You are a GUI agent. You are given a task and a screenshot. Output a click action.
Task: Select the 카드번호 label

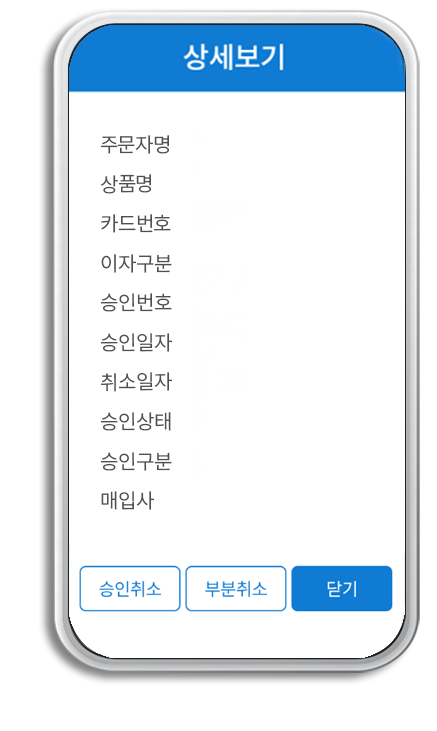coord(136,223)
